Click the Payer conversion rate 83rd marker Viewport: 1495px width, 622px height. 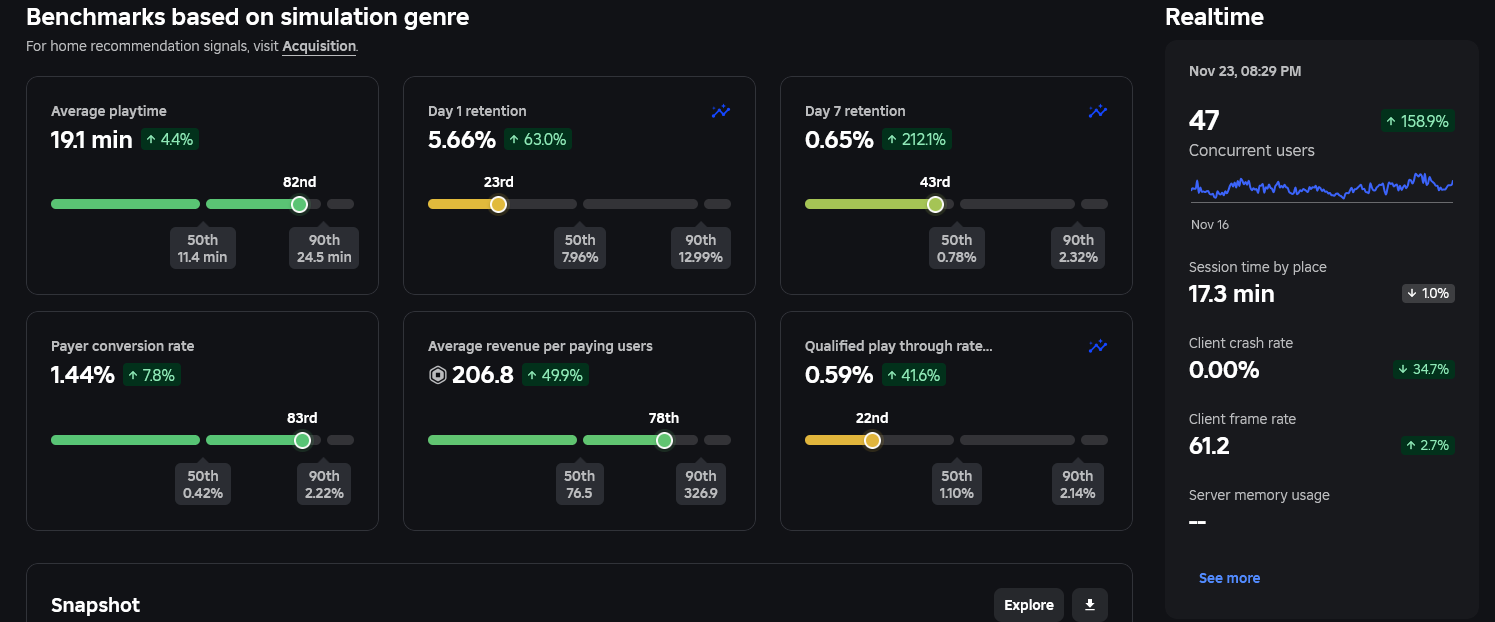point(302,440)
